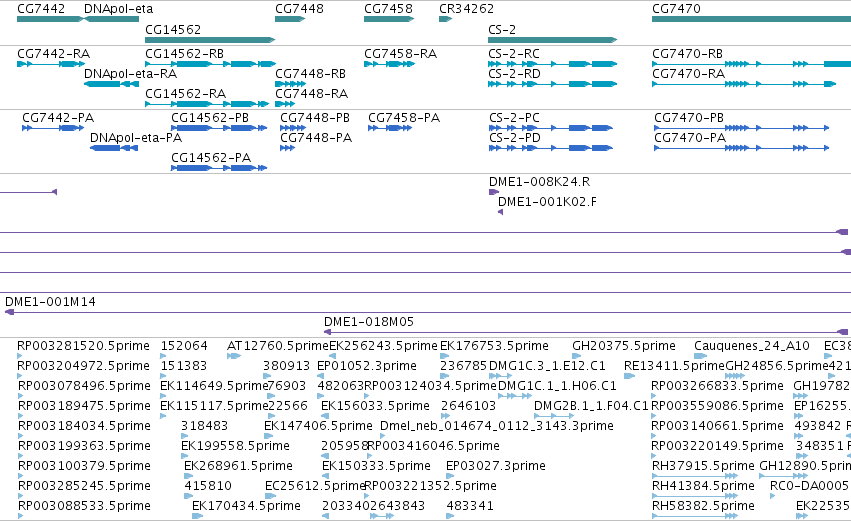Click the DNApol-eta gene label
Viewport: 851px width, 521px height.
pyautogui.click(x=118, y=9)
